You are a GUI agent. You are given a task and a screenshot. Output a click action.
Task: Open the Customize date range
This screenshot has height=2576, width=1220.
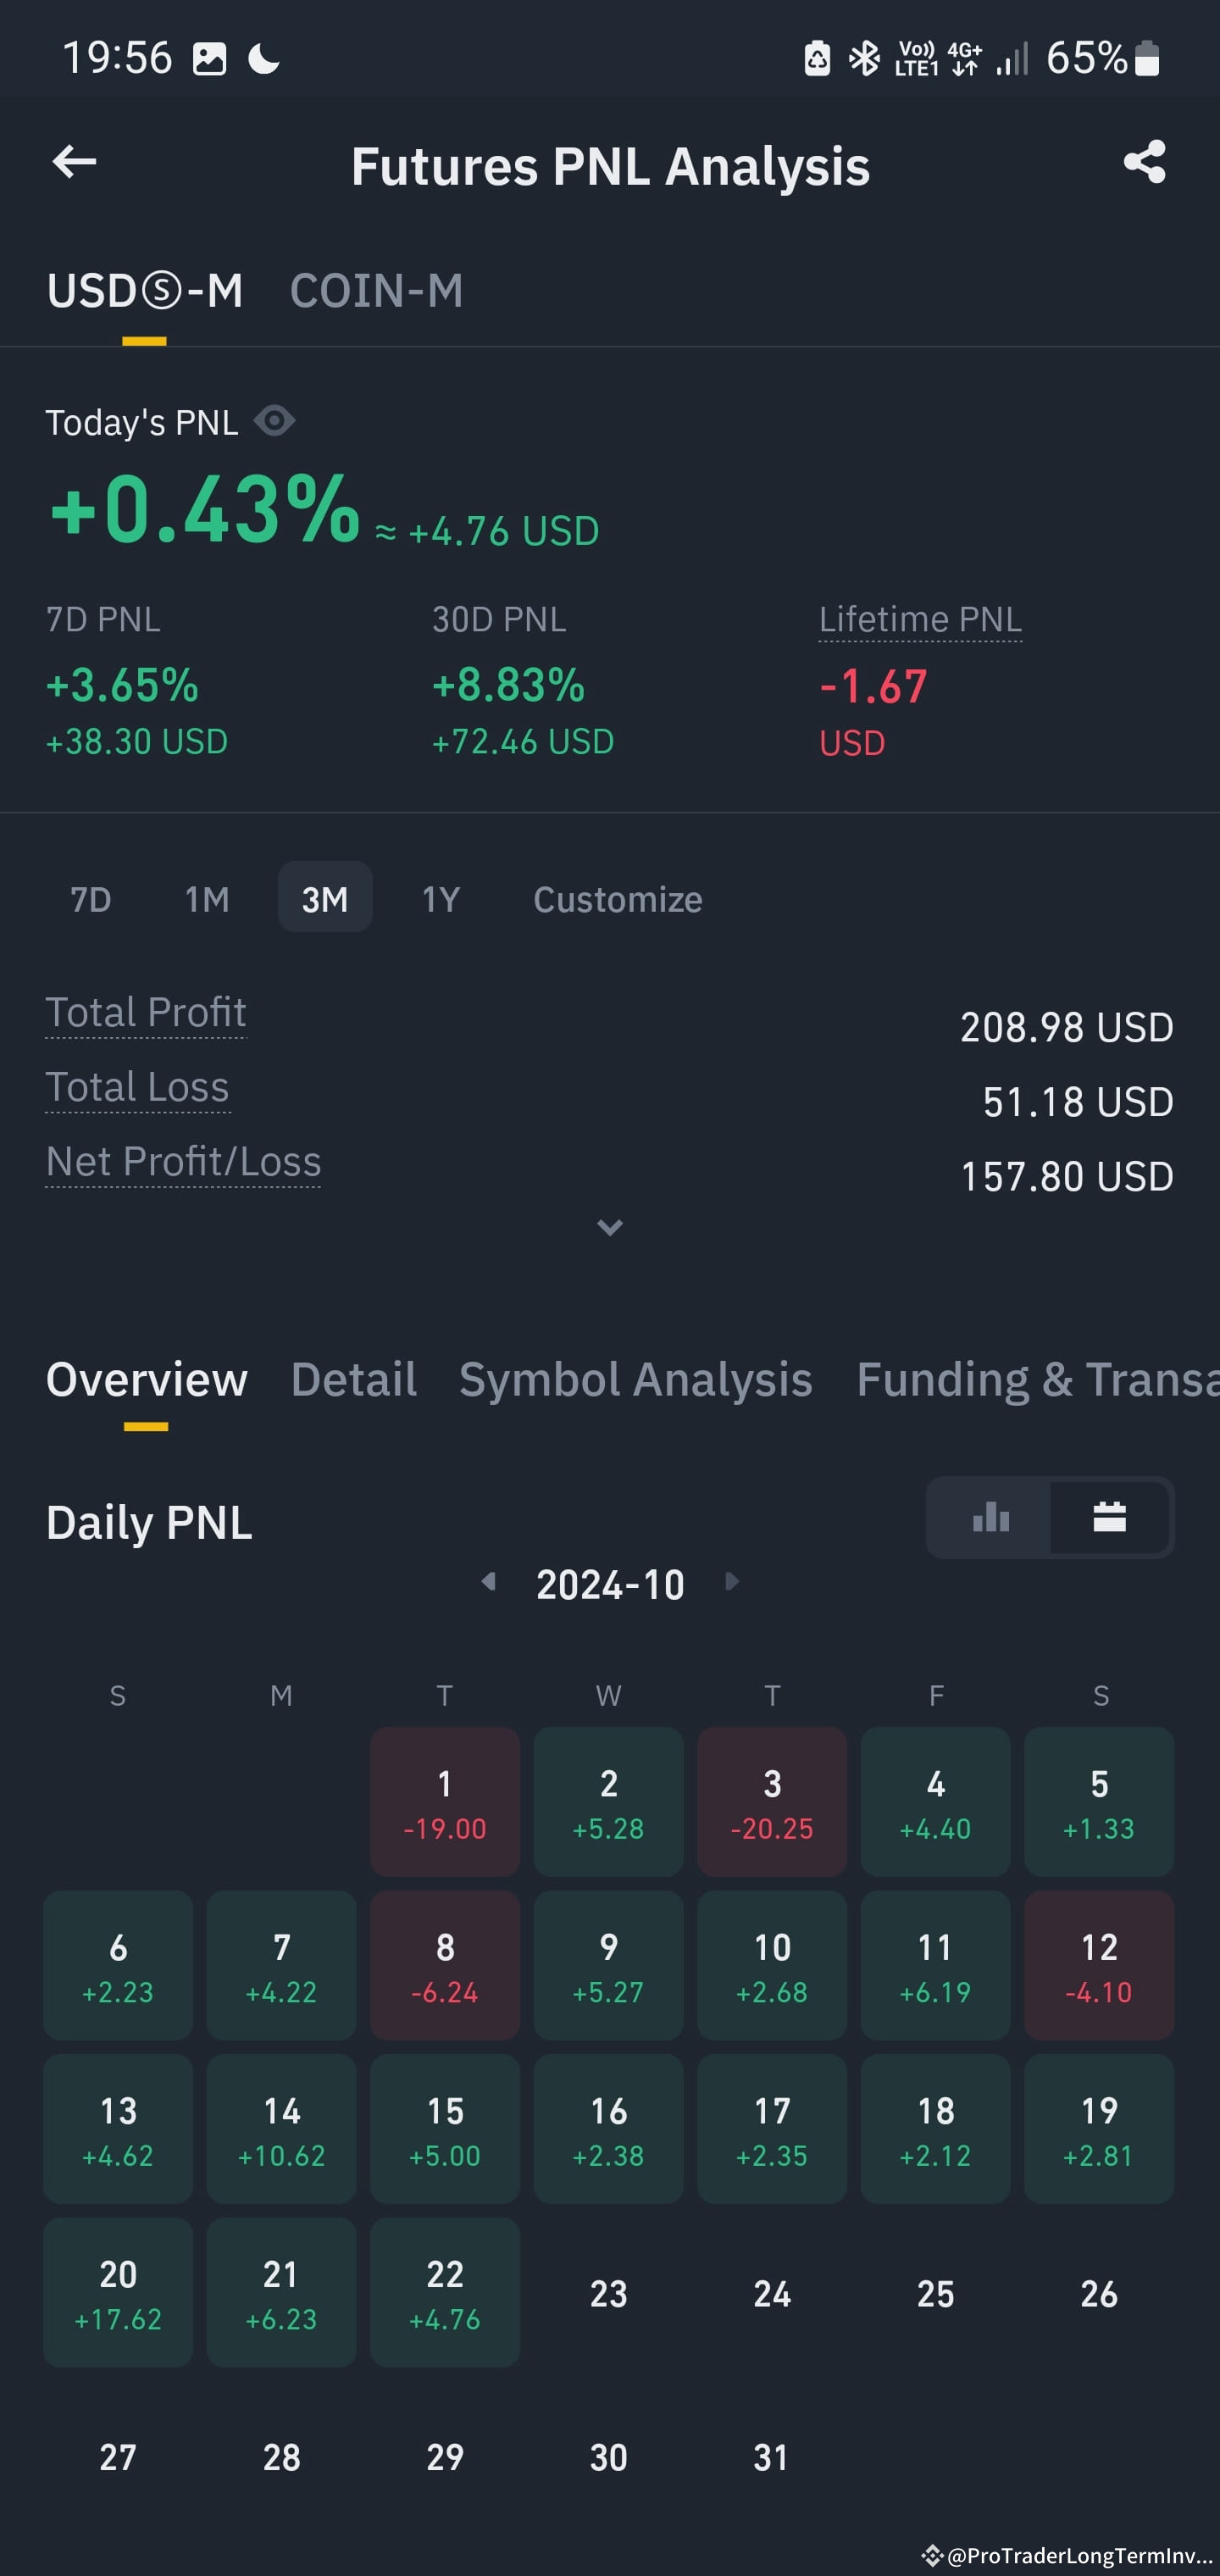point(617,899)
